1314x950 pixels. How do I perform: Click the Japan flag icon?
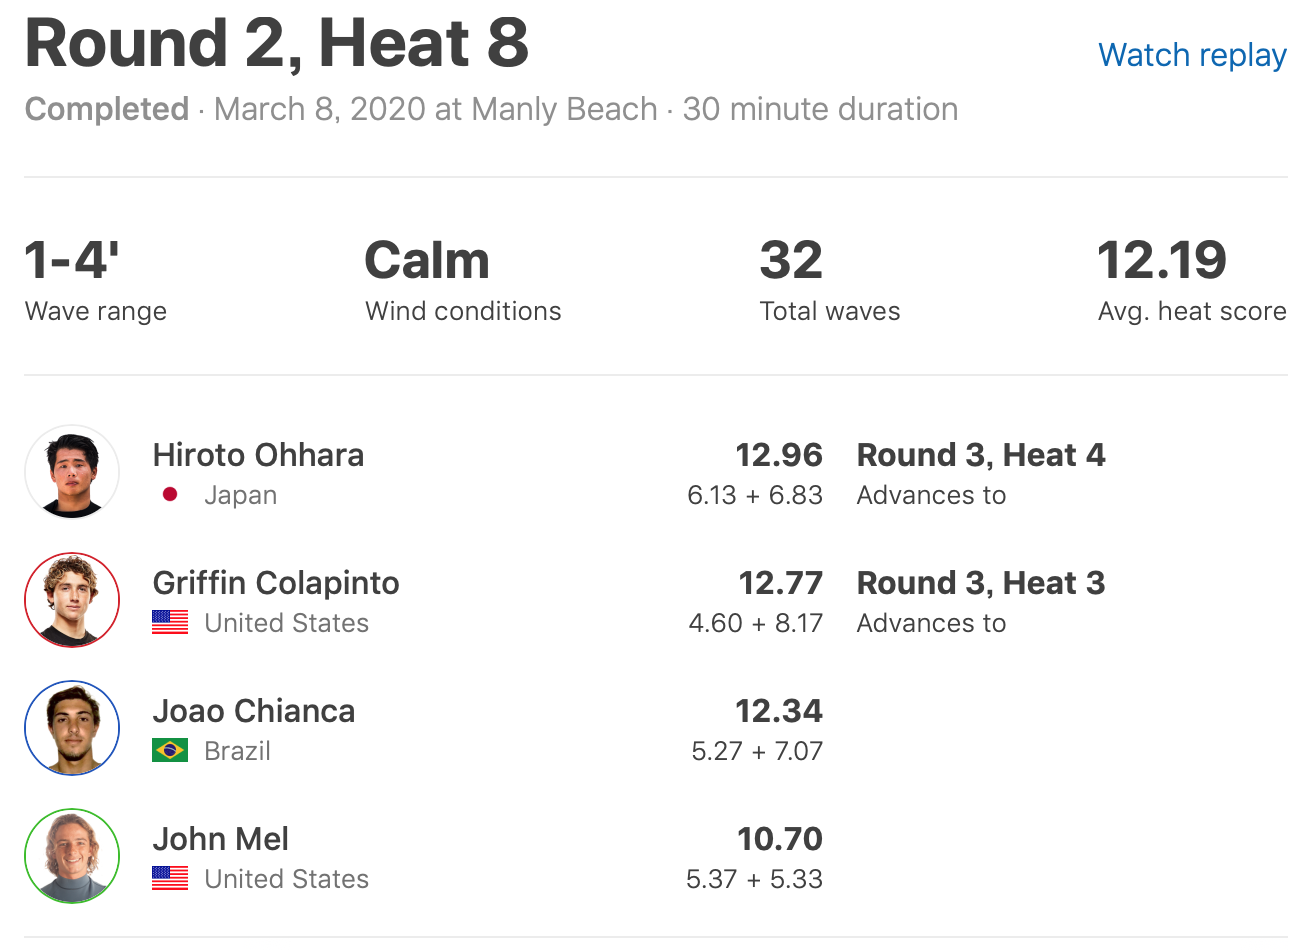coord(170,494)
